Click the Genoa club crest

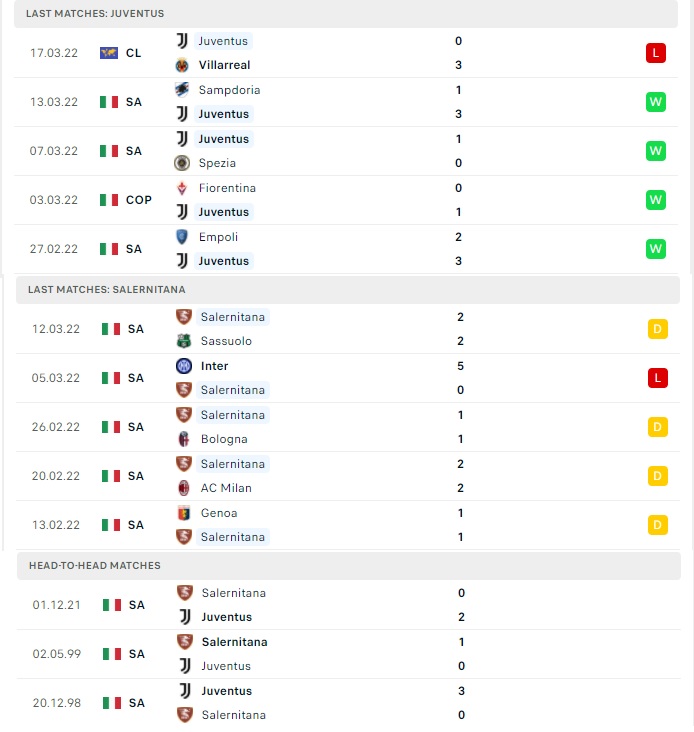tap(184, 513)
